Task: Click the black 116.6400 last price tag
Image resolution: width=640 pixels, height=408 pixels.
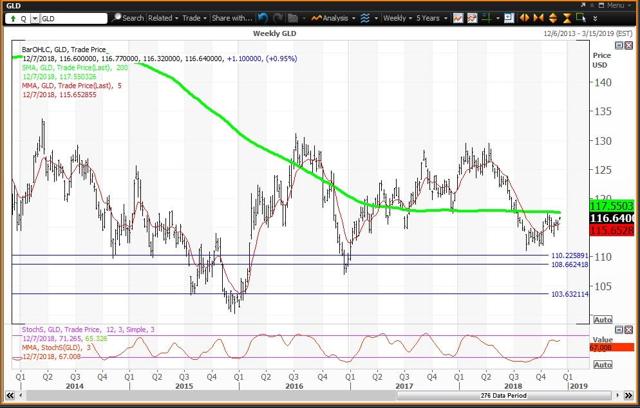Action: 611,218
